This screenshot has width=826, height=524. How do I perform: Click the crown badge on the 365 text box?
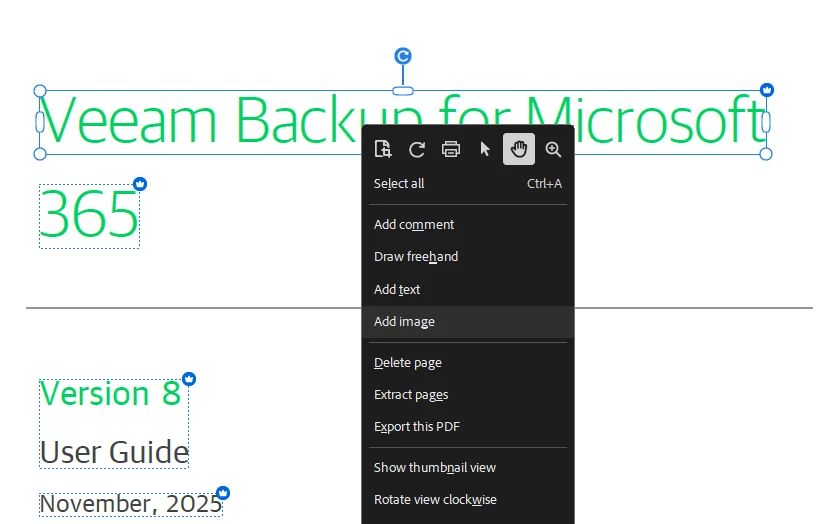point(140,184)
